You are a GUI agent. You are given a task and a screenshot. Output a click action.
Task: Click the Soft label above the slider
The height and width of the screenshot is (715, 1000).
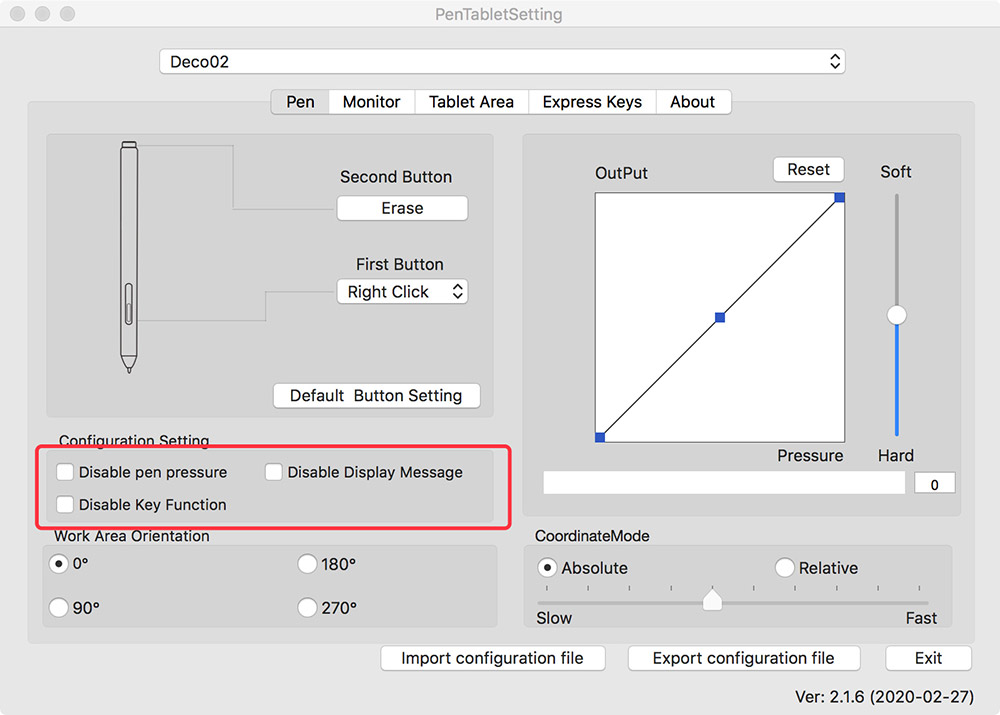point(896,172)
